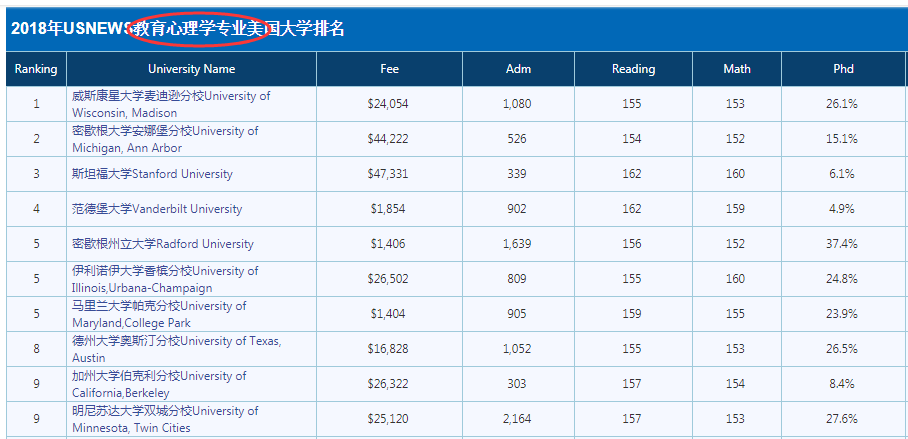Open University of Illinois, Urbana-Champaign link
The image size is (908, 439).
coord(165,279)
